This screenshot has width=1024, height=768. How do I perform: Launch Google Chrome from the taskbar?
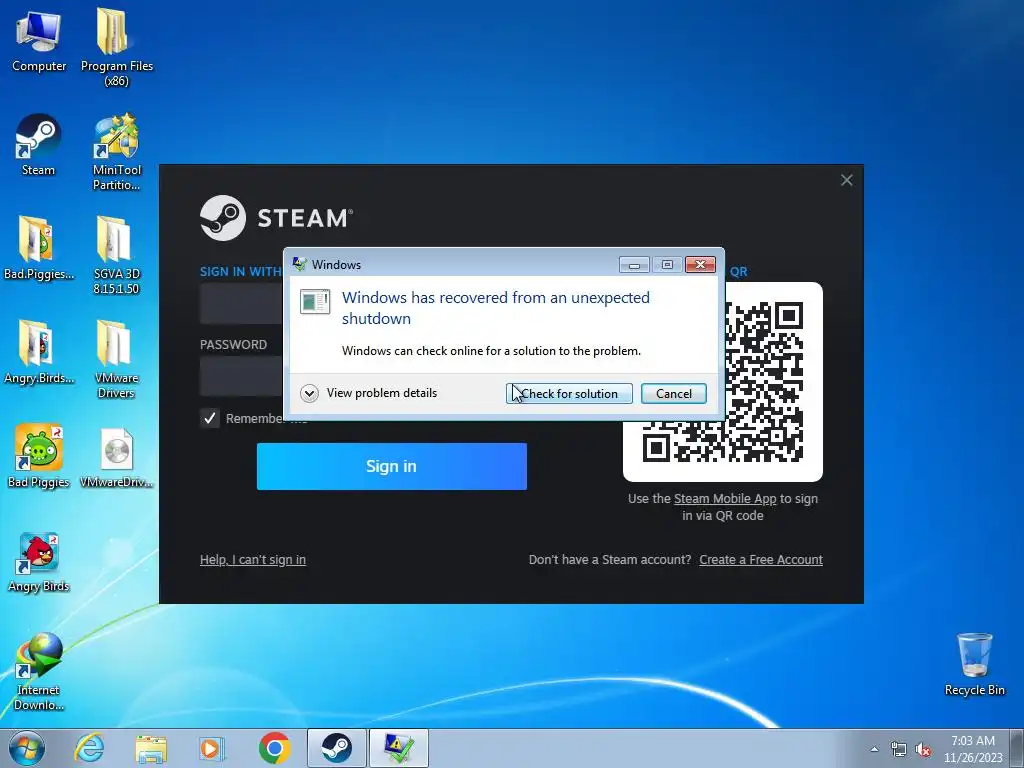point(274,748)
